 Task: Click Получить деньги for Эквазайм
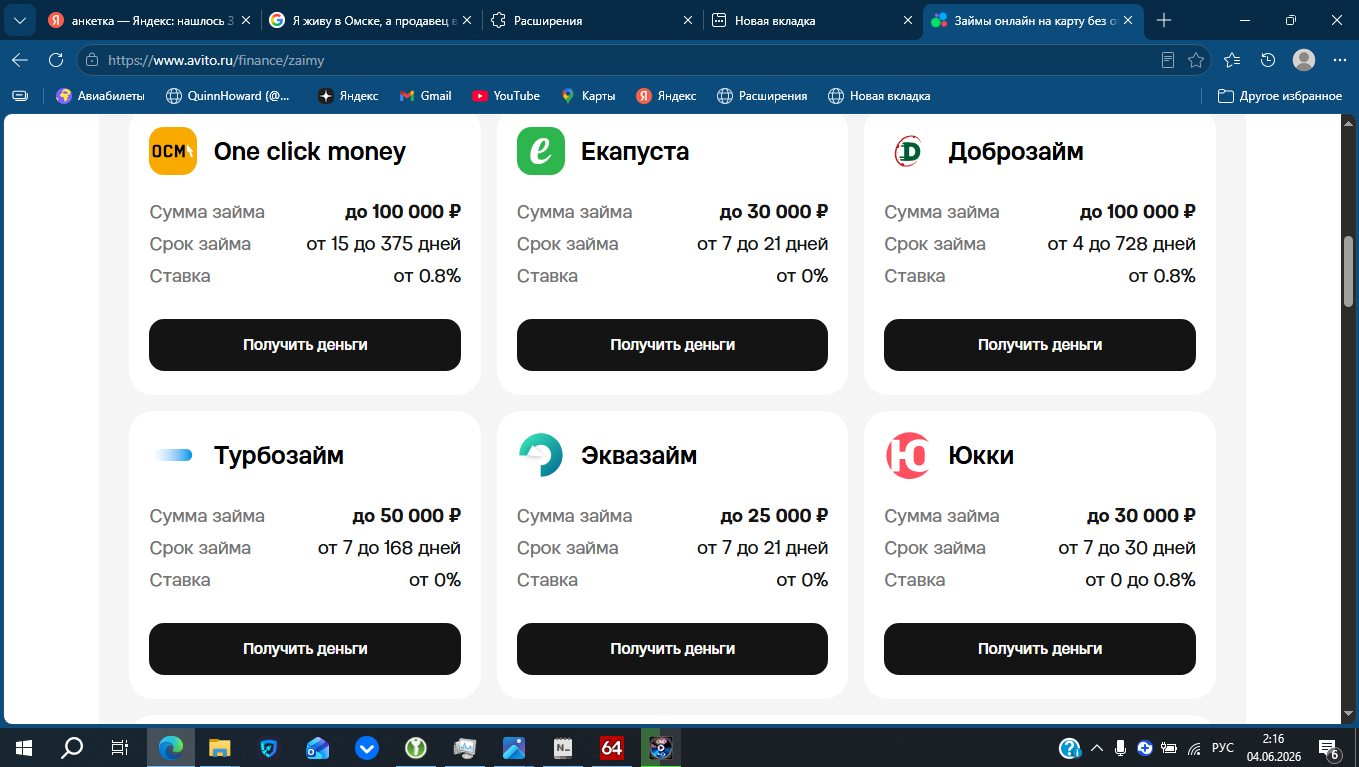pyautogui.click(x=672, y=649)
